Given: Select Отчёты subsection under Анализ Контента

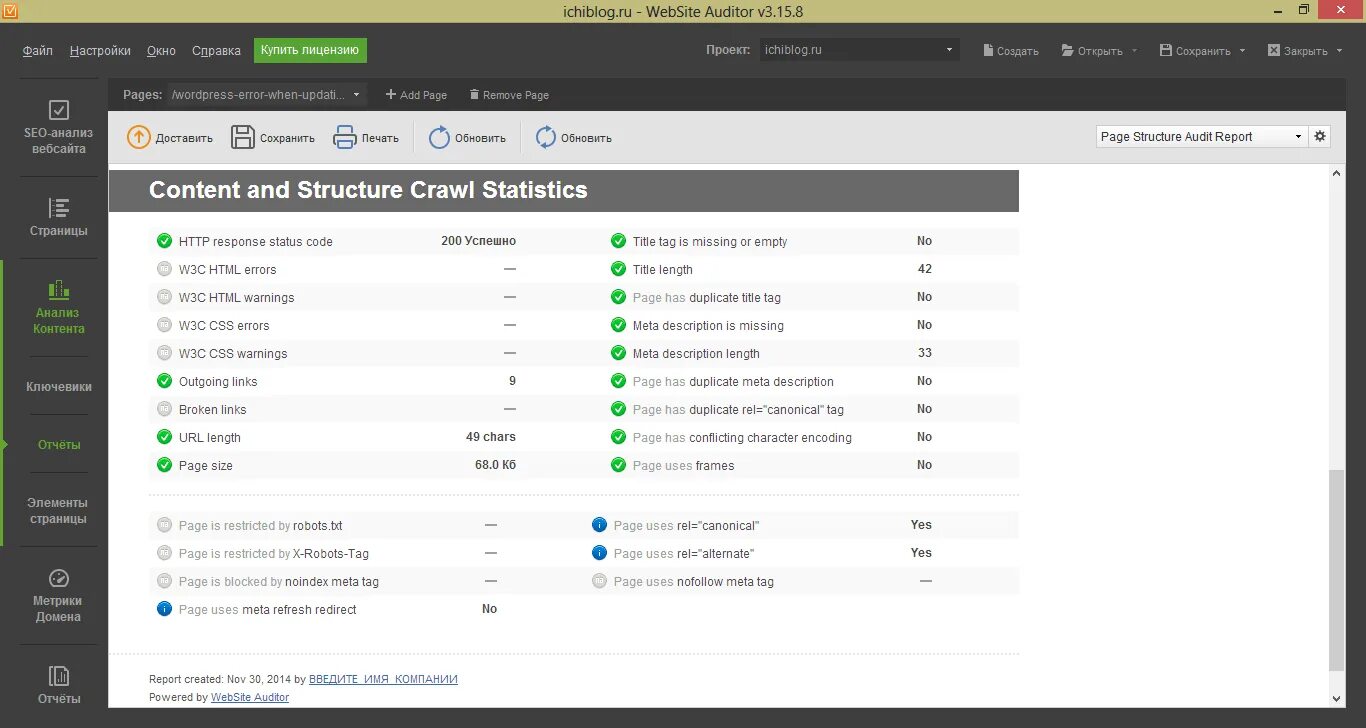Looking at the screenshot, I should click(x=59, y=445).
